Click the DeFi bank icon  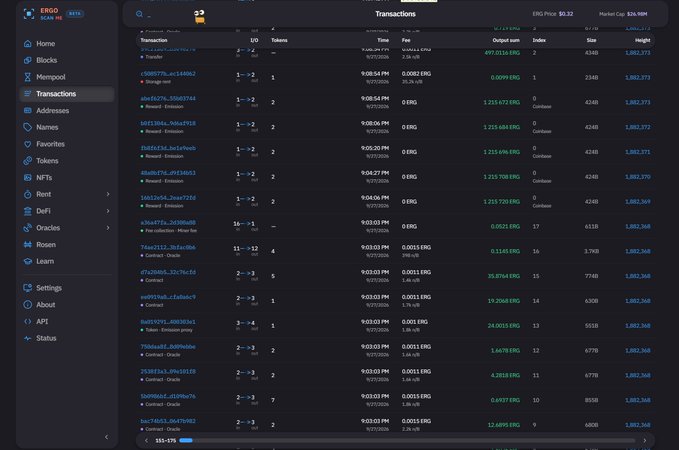28,211
